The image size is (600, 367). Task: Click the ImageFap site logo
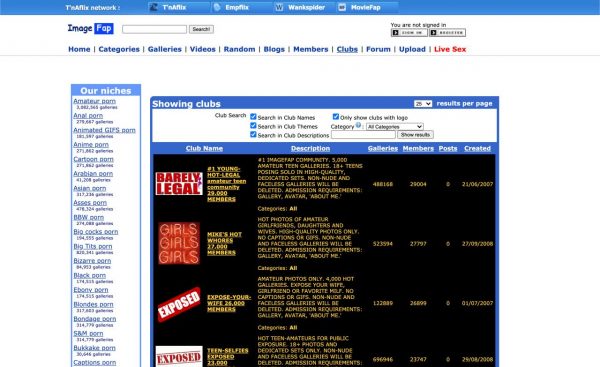91,28
